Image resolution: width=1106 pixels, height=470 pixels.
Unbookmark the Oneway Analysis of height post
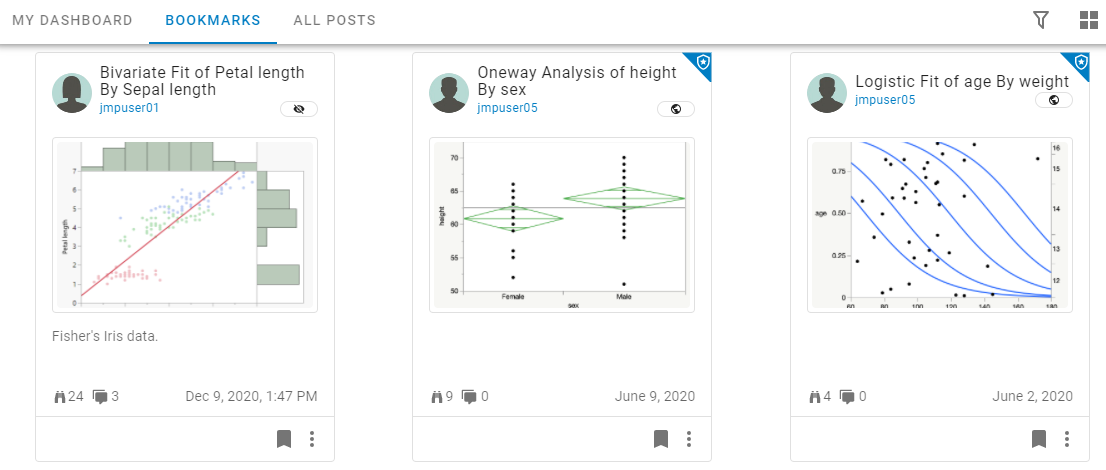pos(661,439)
